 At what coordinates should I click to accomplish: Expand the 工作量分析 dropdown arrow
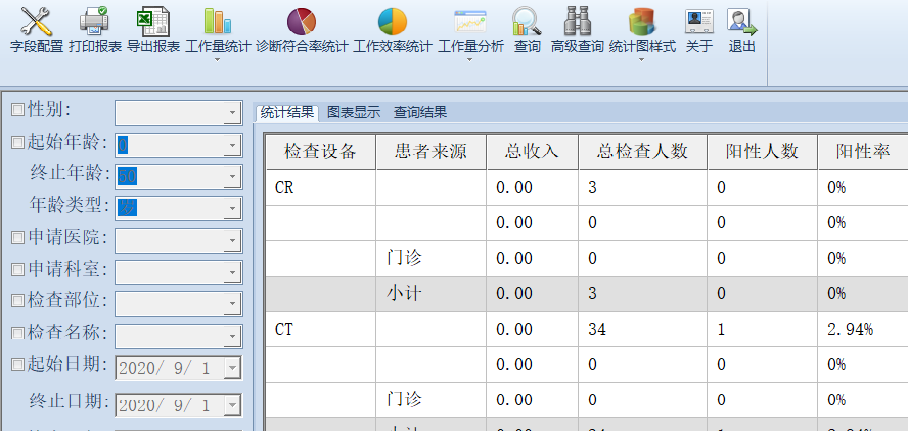[x=470, y=59]
